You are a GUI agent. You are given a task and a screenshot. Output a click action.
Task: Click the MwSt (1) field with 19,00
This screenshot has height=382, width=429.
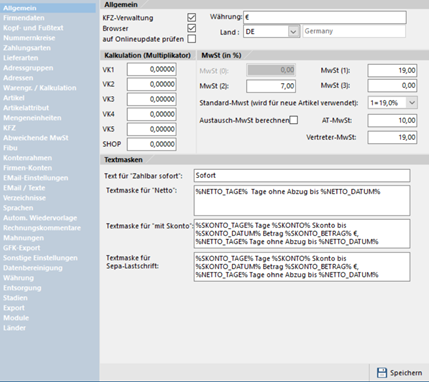click(x=392, y=71)
